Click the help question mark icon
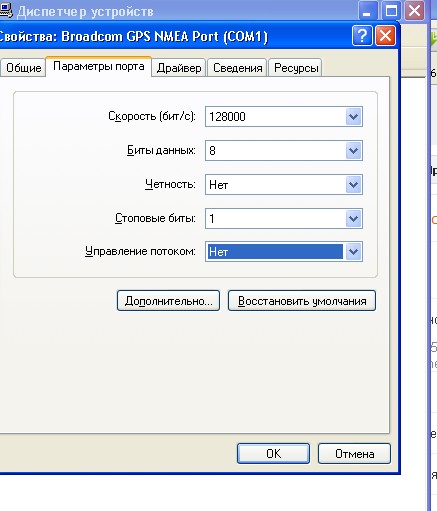Screen dimensions: 437x511 (362, 35)
